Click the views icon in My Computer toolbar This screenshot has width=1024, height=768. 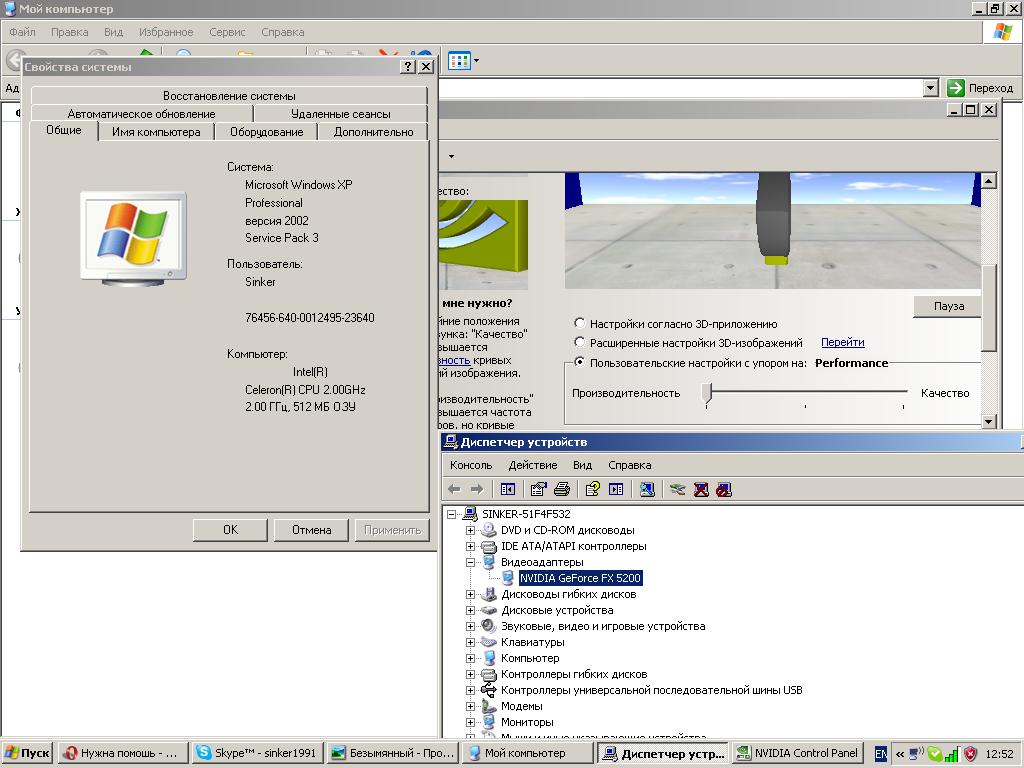click(x=458, y=61)
